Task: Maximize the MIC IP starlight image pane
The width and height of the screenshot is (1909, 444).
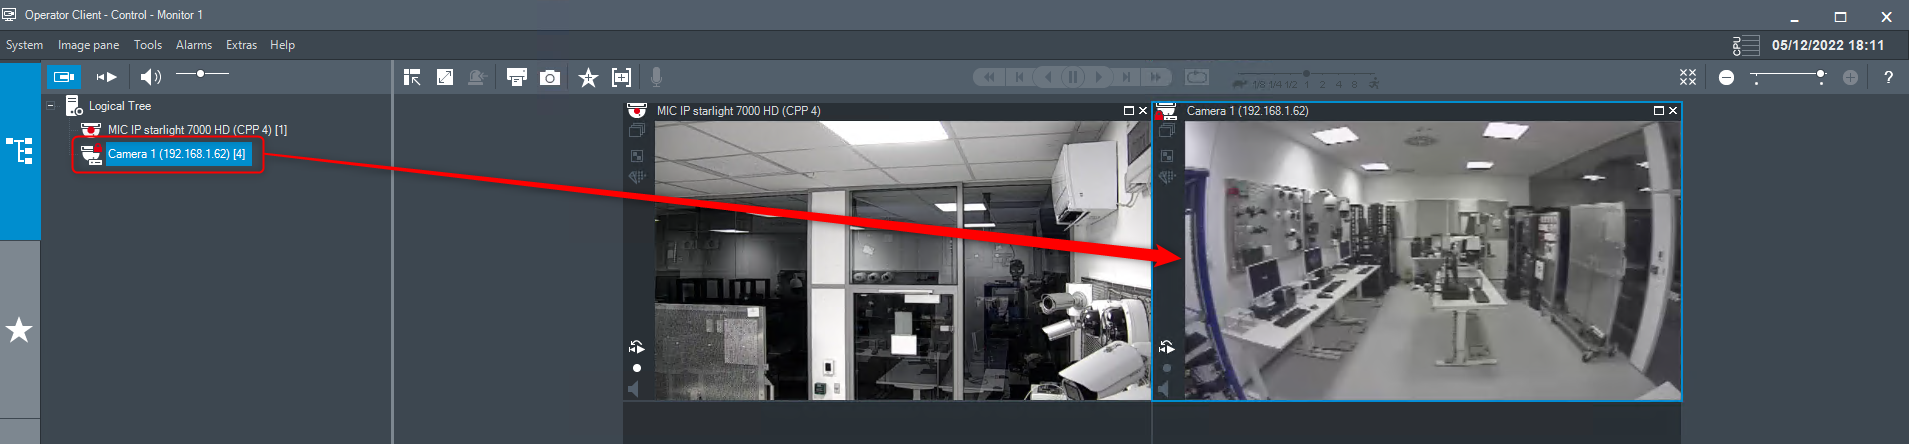Action: click(1129, 111)
